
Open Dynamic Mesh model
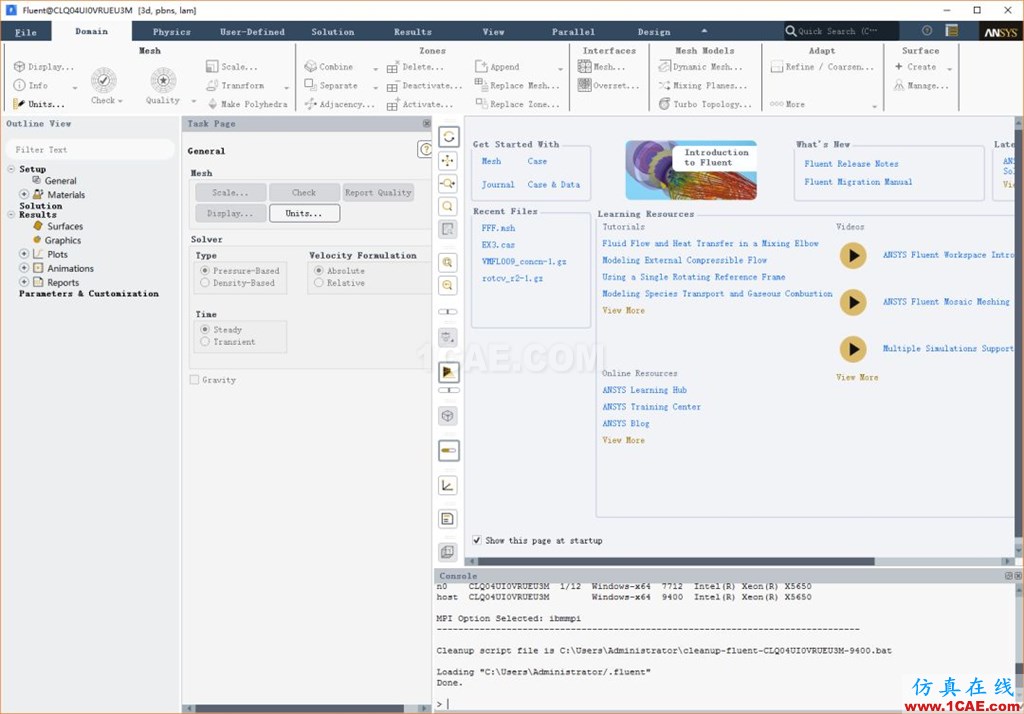pyautogui.click(x=700, y=67)
